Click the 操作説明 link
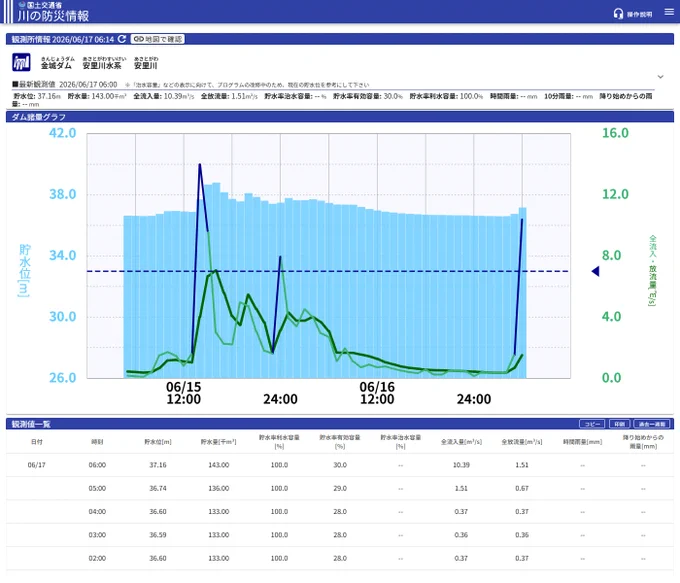This screenshot has width=680, height=583. [639, 14]
